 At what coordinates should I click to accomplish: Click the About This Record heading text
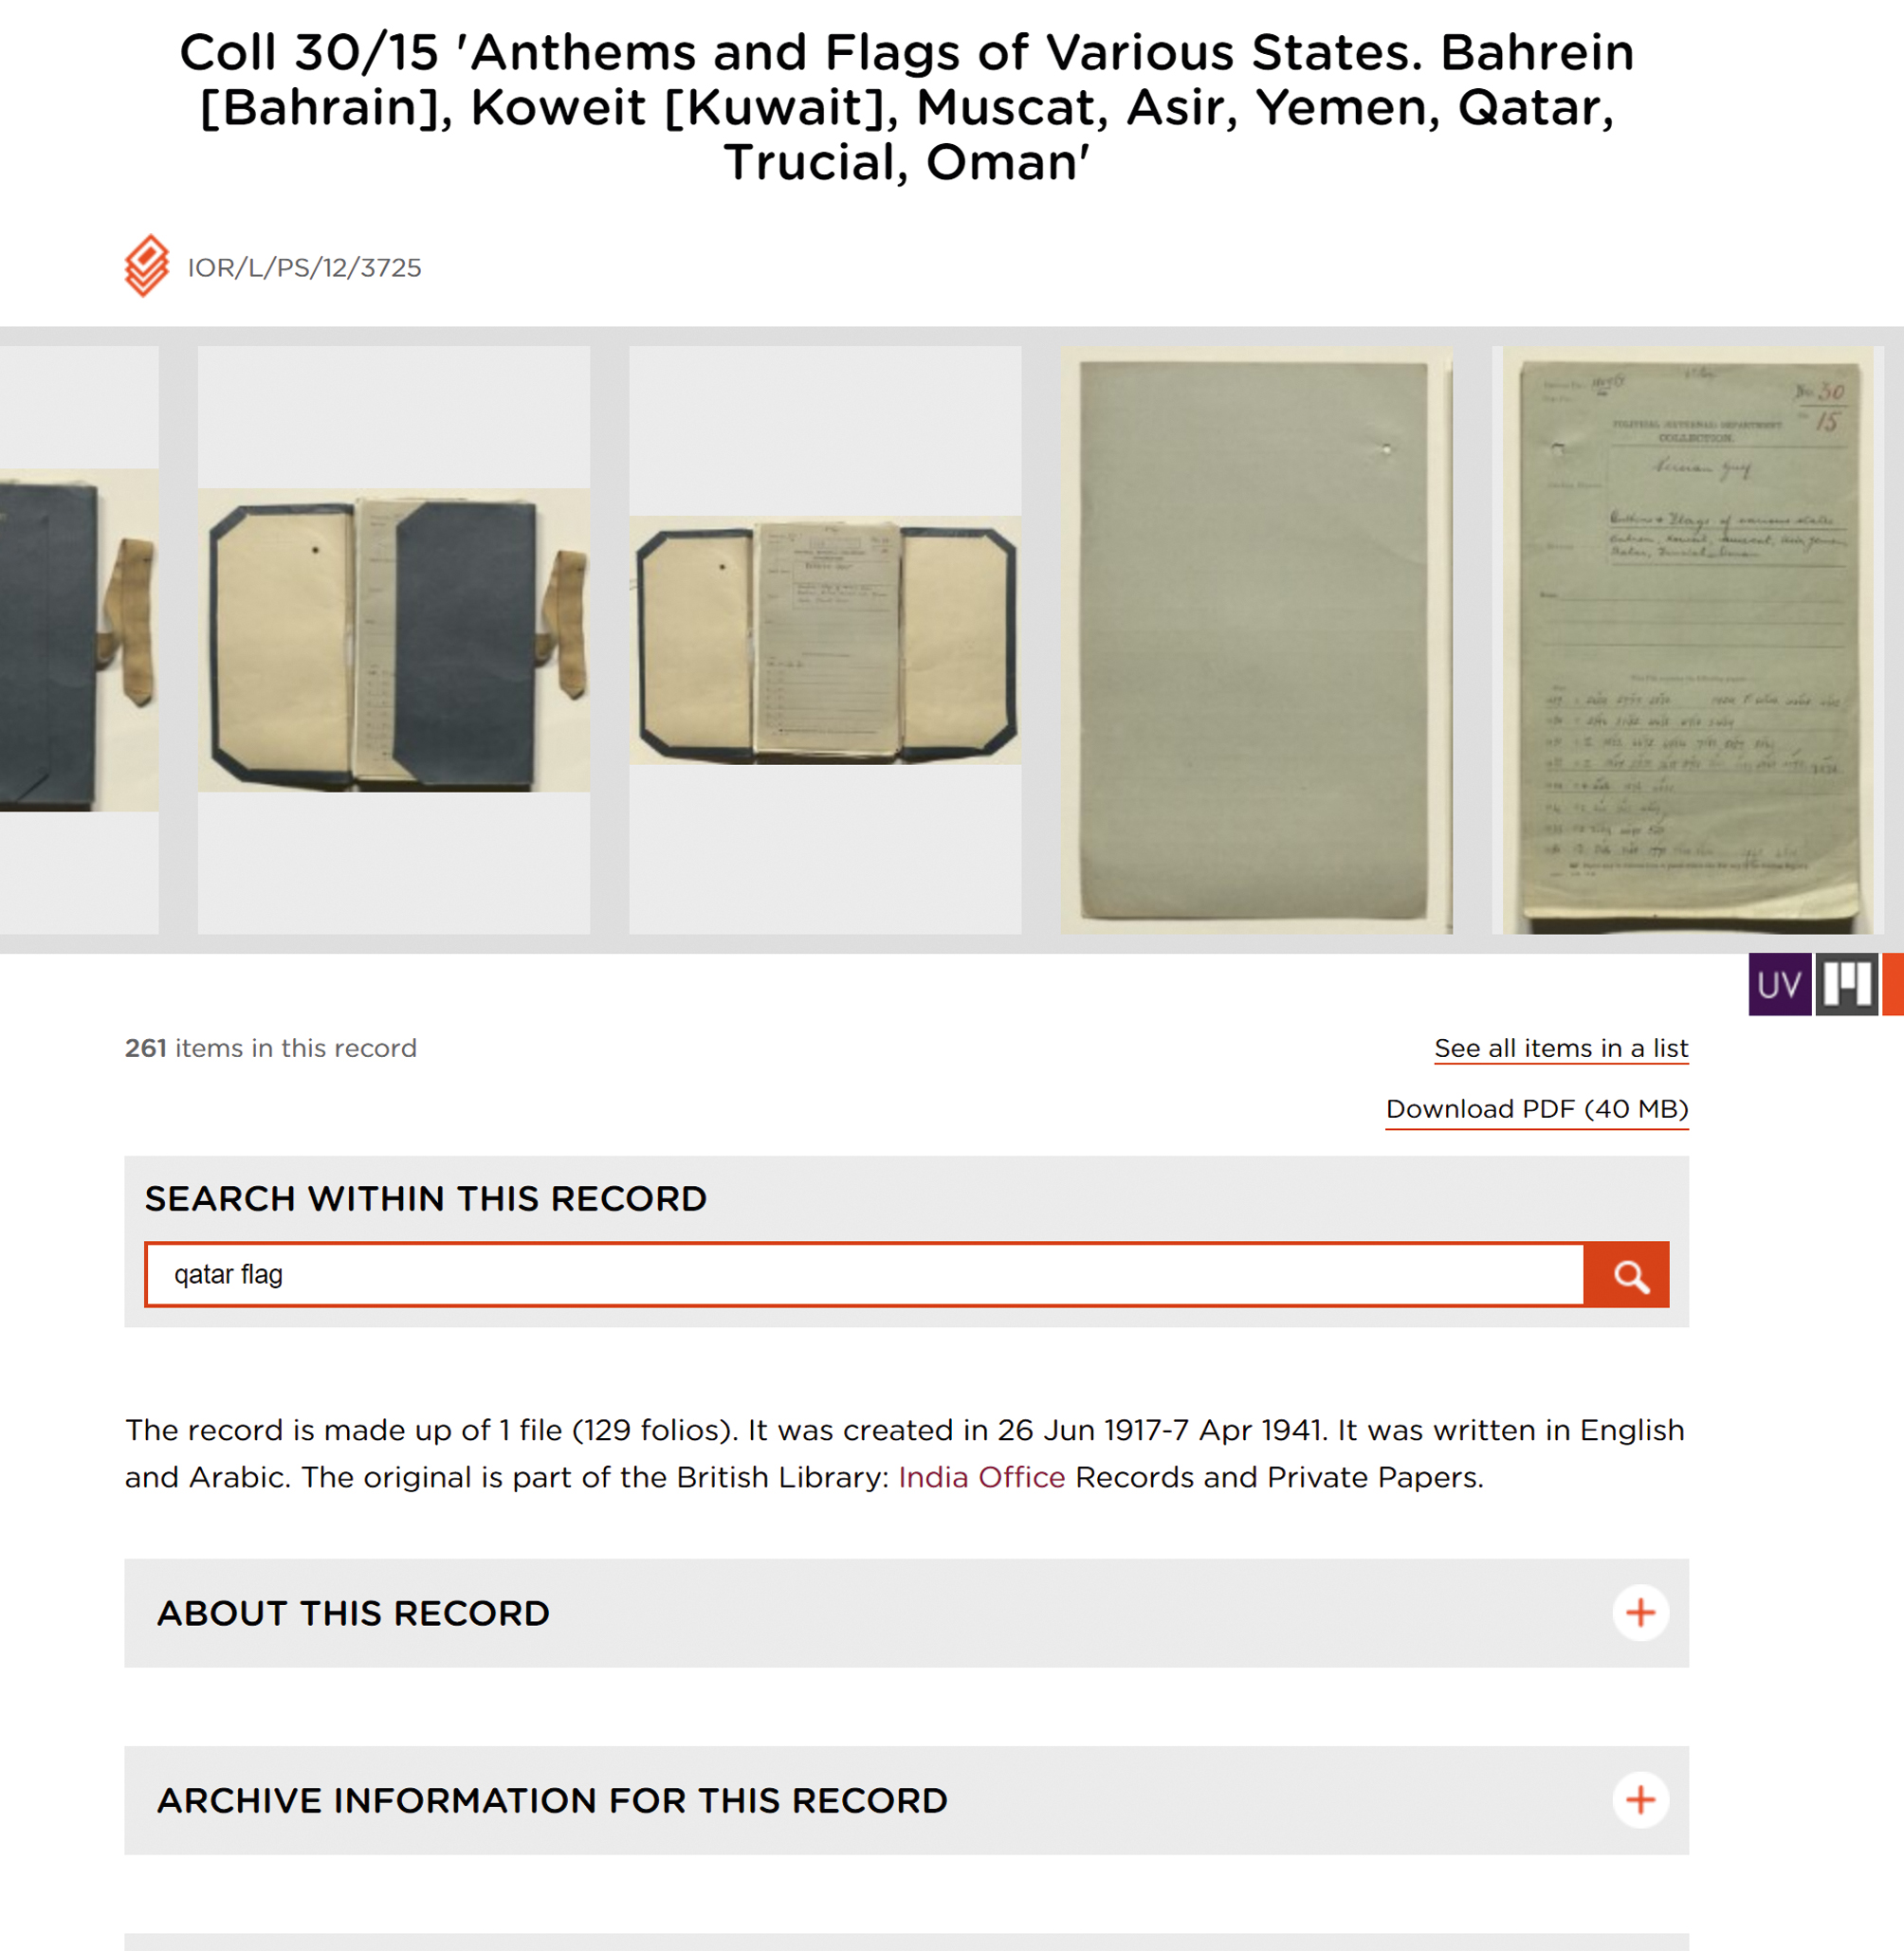click(353, 1613)
